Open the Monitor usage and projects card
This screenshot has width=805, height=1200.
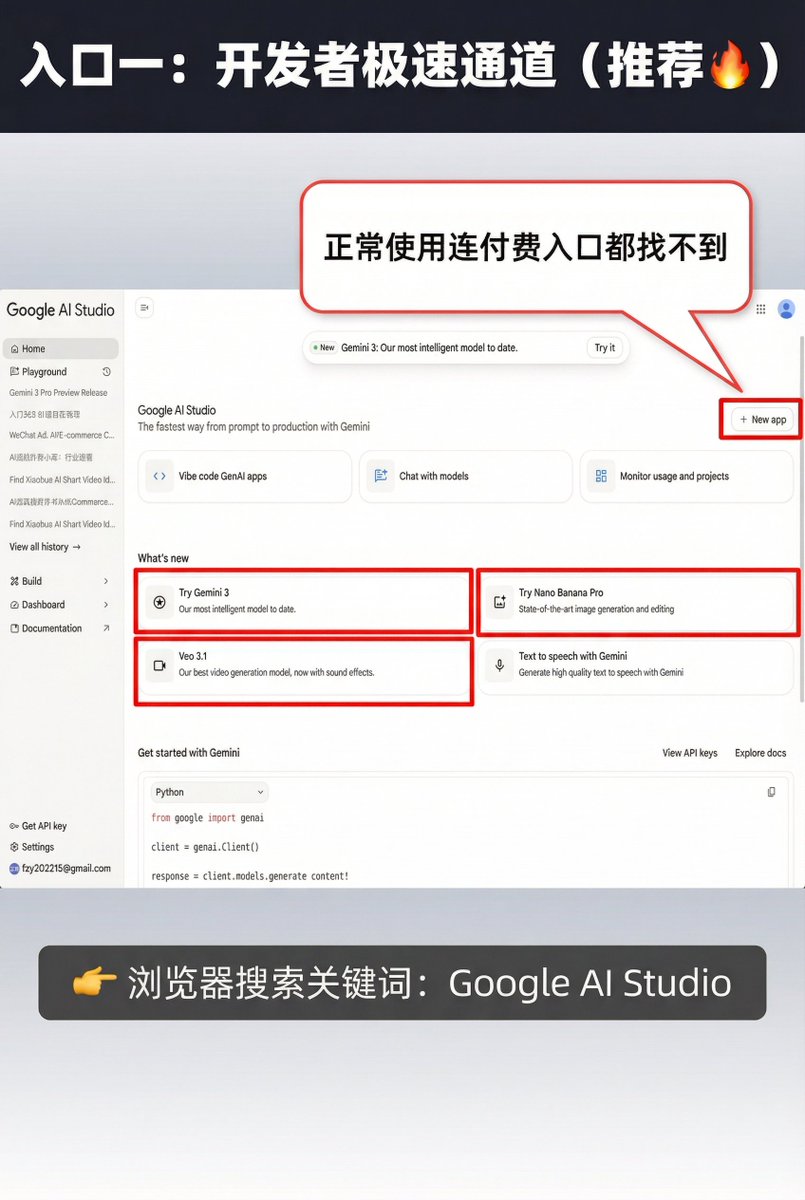click(x=687, y=476)
